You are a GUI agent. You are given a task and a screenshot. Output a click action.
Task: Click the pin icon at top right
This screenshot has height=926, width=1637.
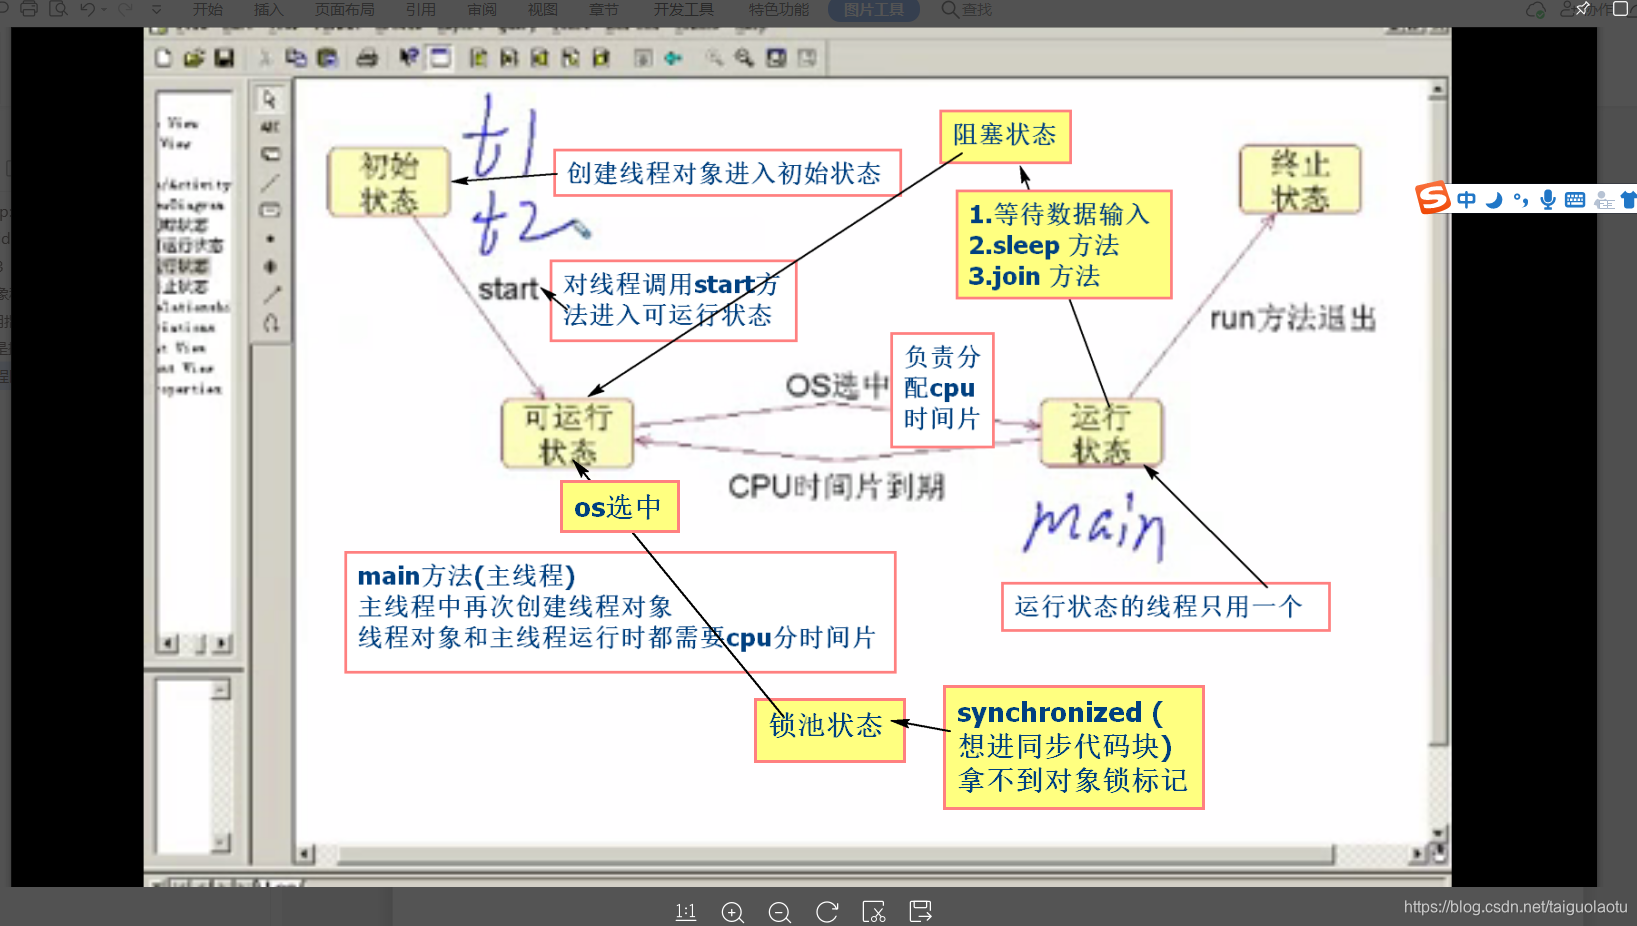click(1582, 9)
